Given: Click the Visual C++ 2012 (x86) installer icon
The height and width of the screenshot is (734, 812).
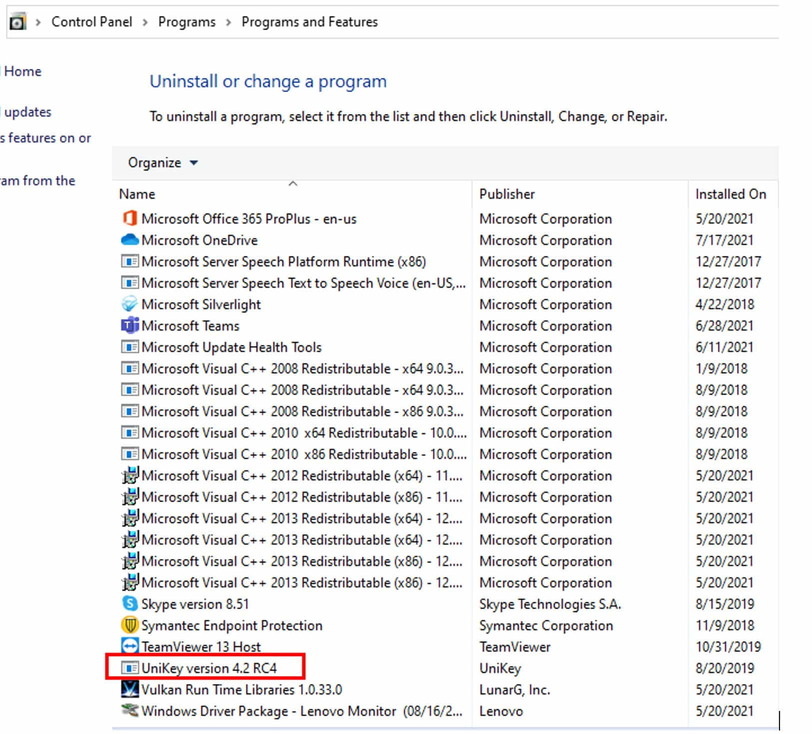Looking at the screenshot, I should coord(129,496).
